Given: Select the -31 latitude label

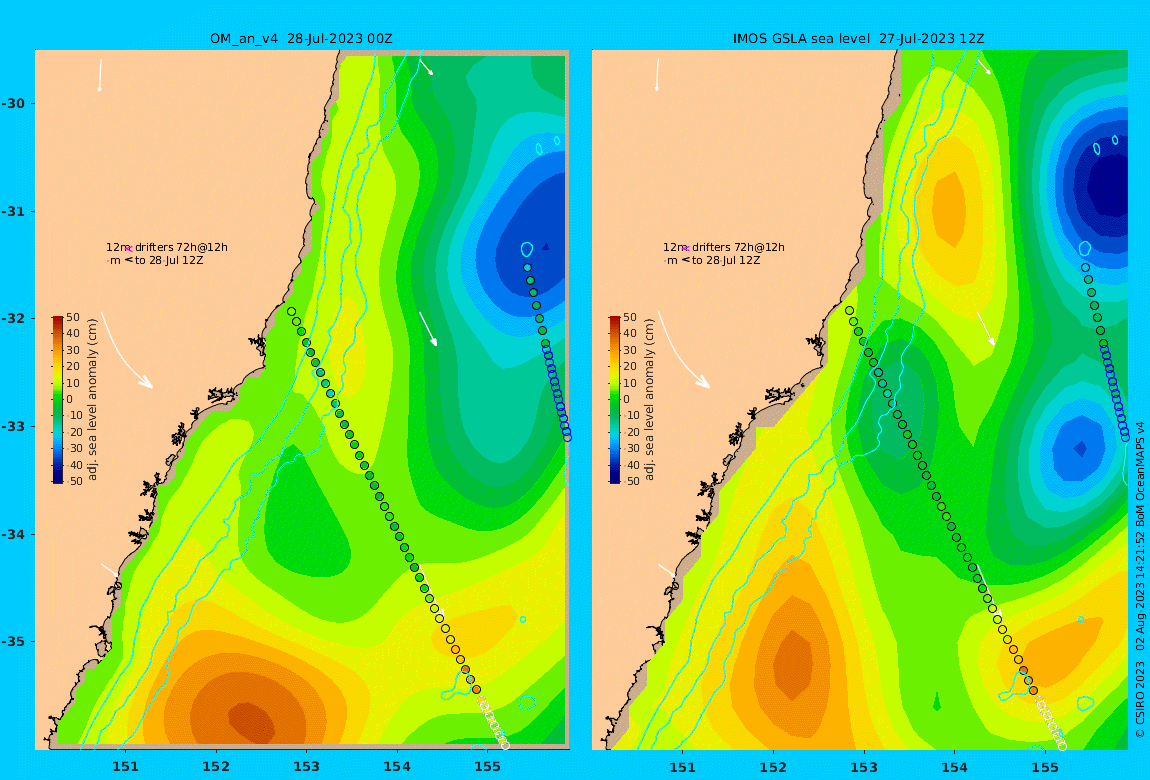Looking at the screenshot, I should click(x=12, y=211).
